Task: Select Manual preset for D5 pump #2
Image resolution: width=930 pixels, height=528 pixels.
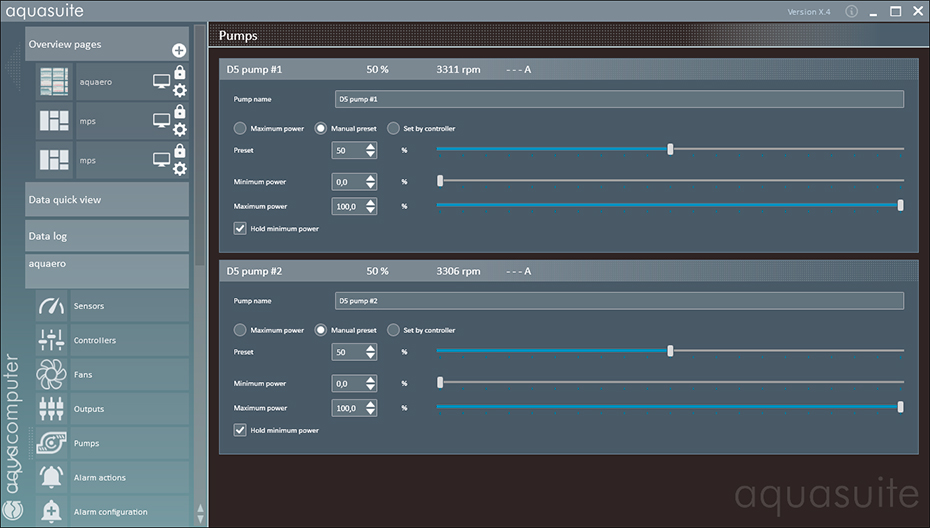Action: pos(320,330)
